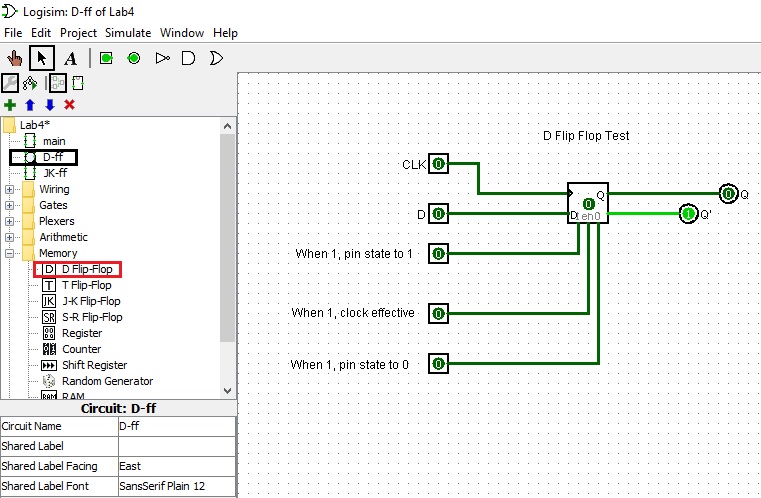Collapse the Memory library folder

[x=9, y=253]
